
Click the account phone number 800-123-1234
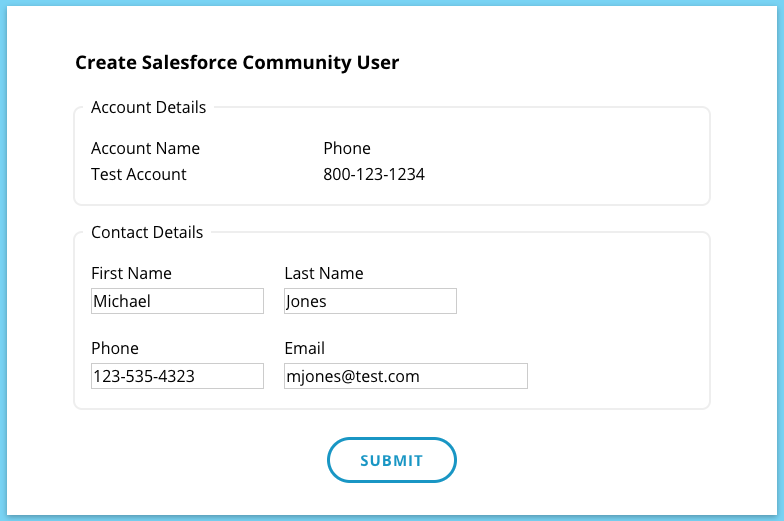tap(374, 174)
